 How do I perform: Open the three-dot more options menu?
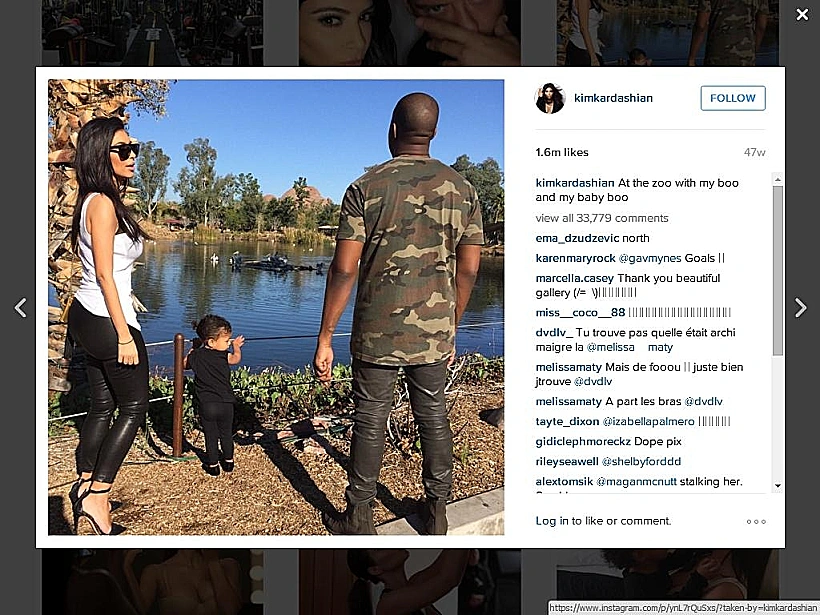[756, 521]
